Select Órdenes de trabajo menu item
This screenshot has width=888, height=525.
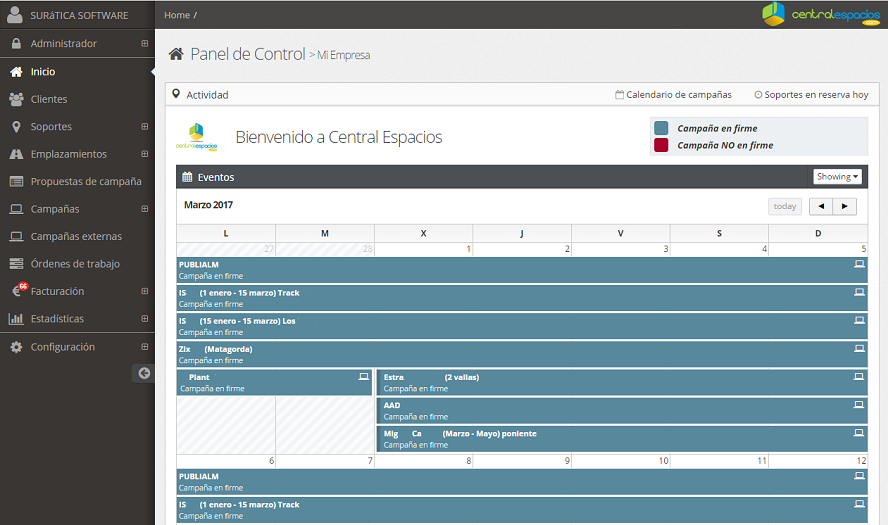tap(75, 264)
